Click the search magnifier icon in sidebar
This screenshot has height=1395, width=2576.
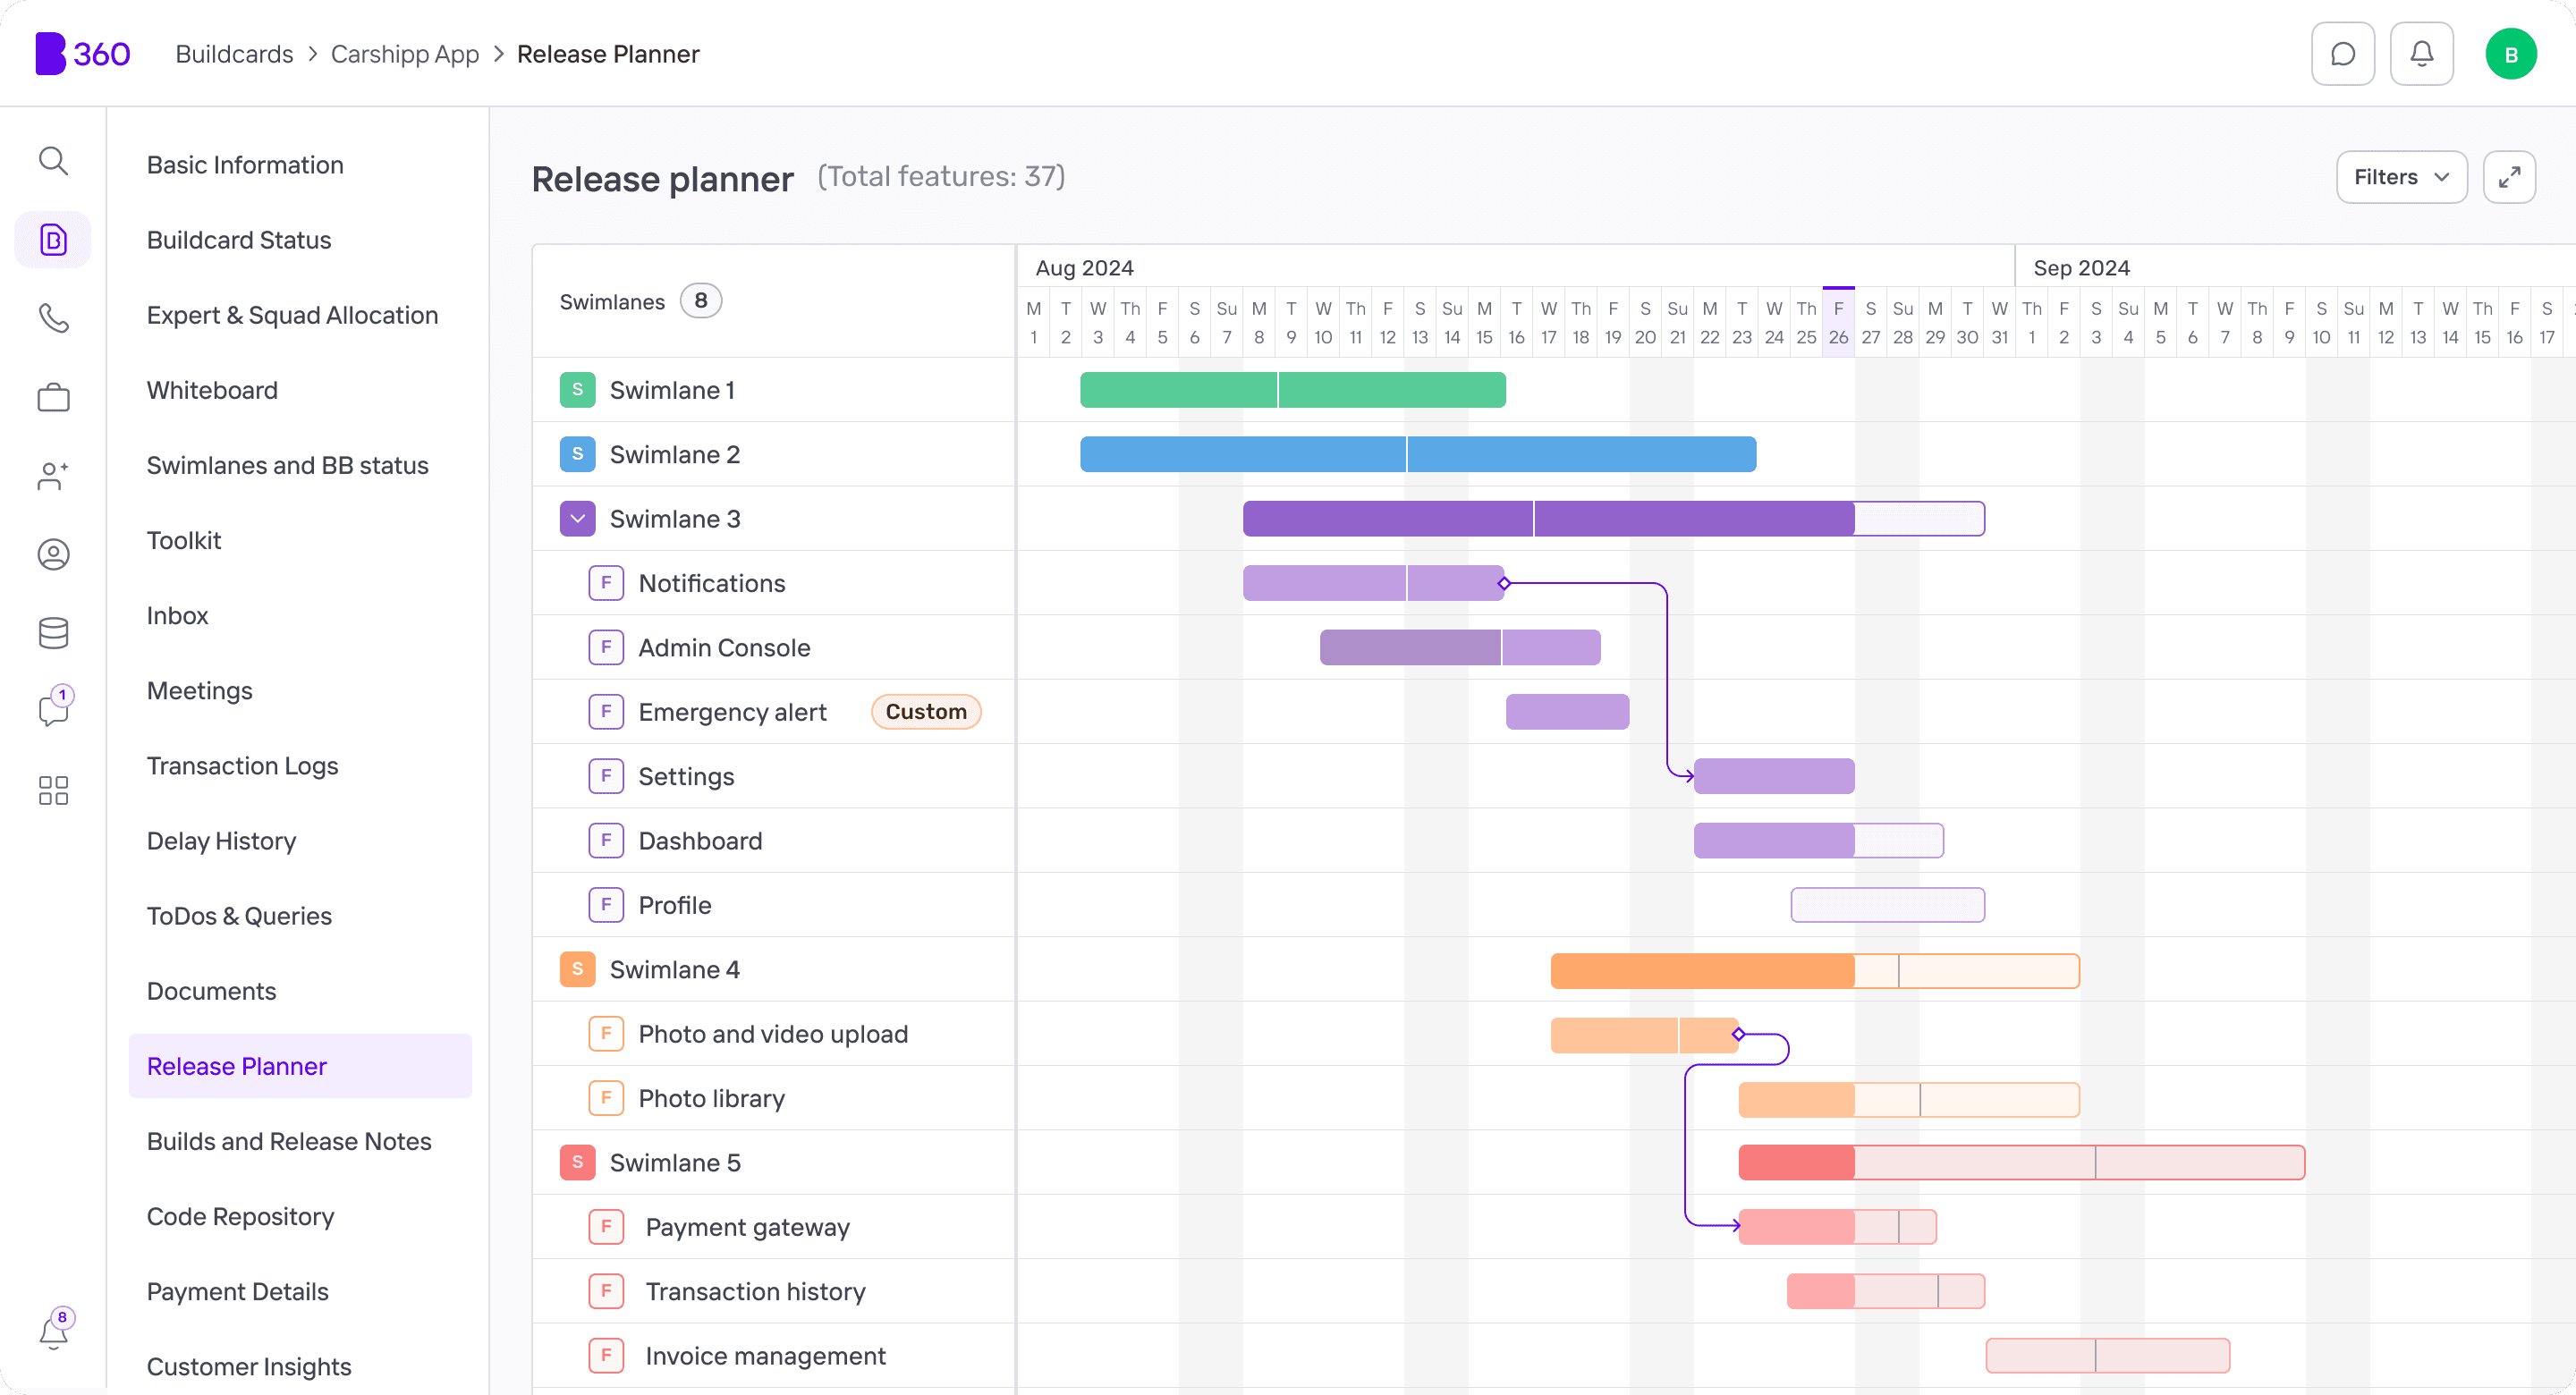tap(53, 161)
